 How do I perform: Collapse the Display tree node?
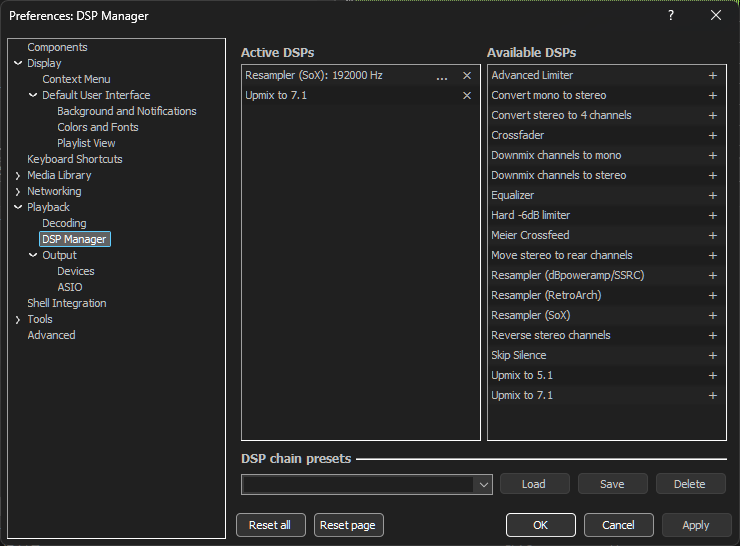[x=18, y=63]
